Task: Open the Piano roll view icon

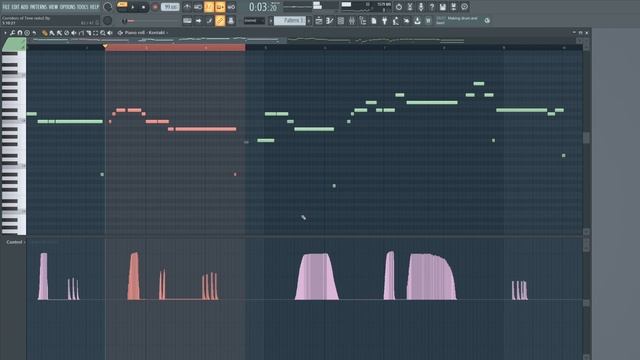Action: [x=329, y=20]
